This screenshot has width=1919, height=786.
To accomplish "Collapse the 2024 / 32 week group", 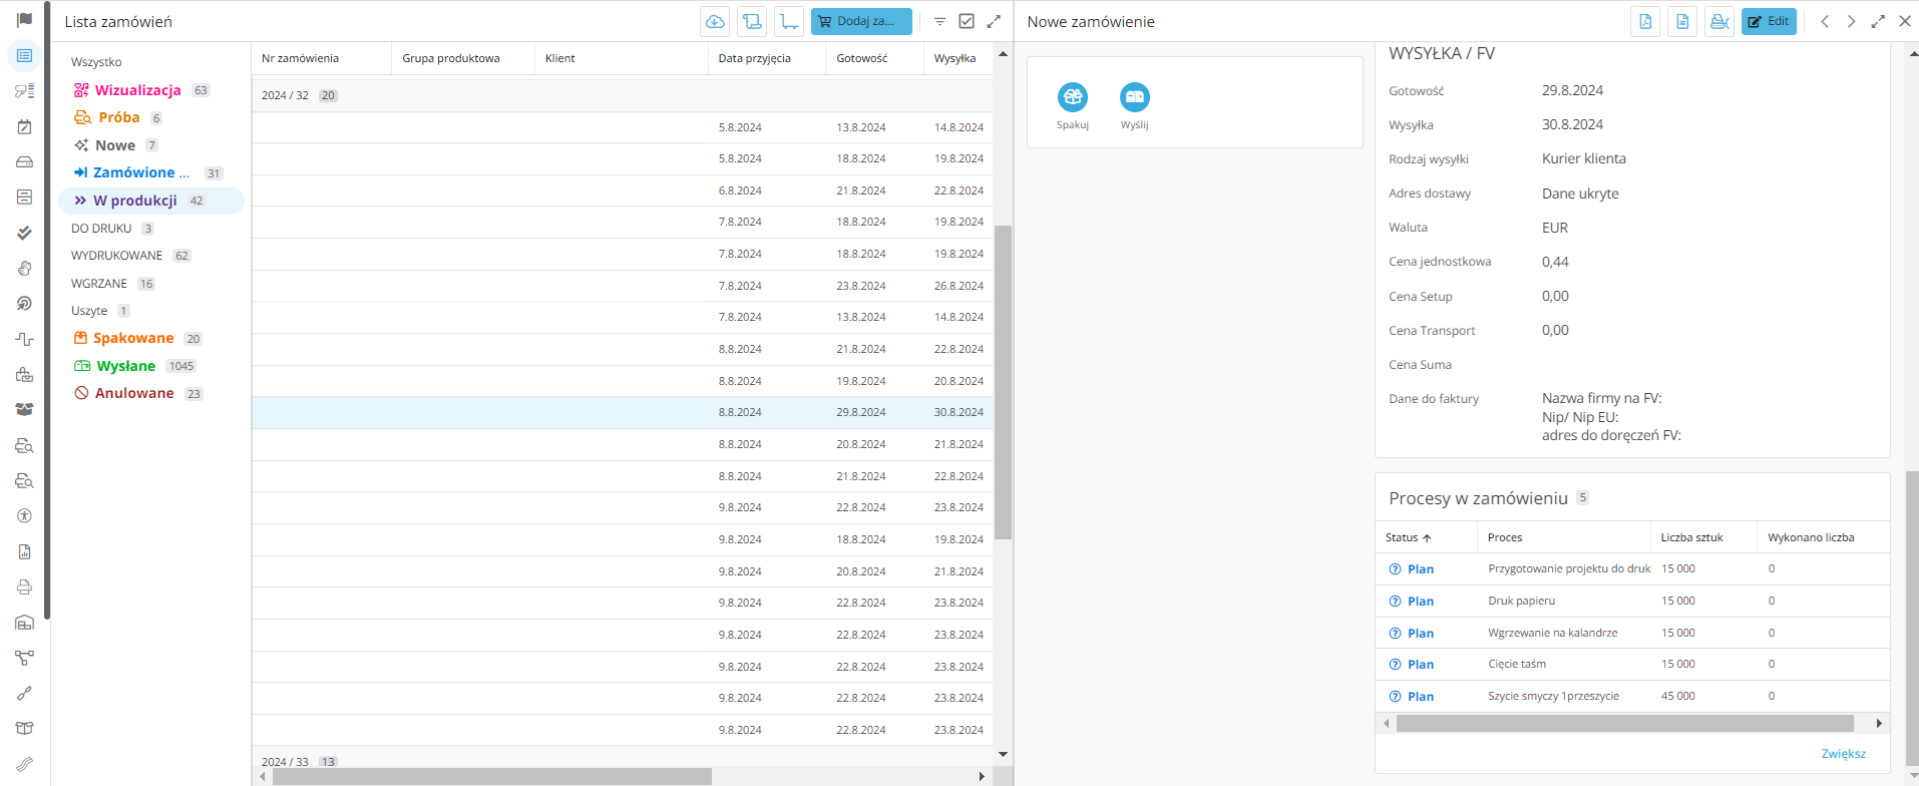I will (285, 96).
